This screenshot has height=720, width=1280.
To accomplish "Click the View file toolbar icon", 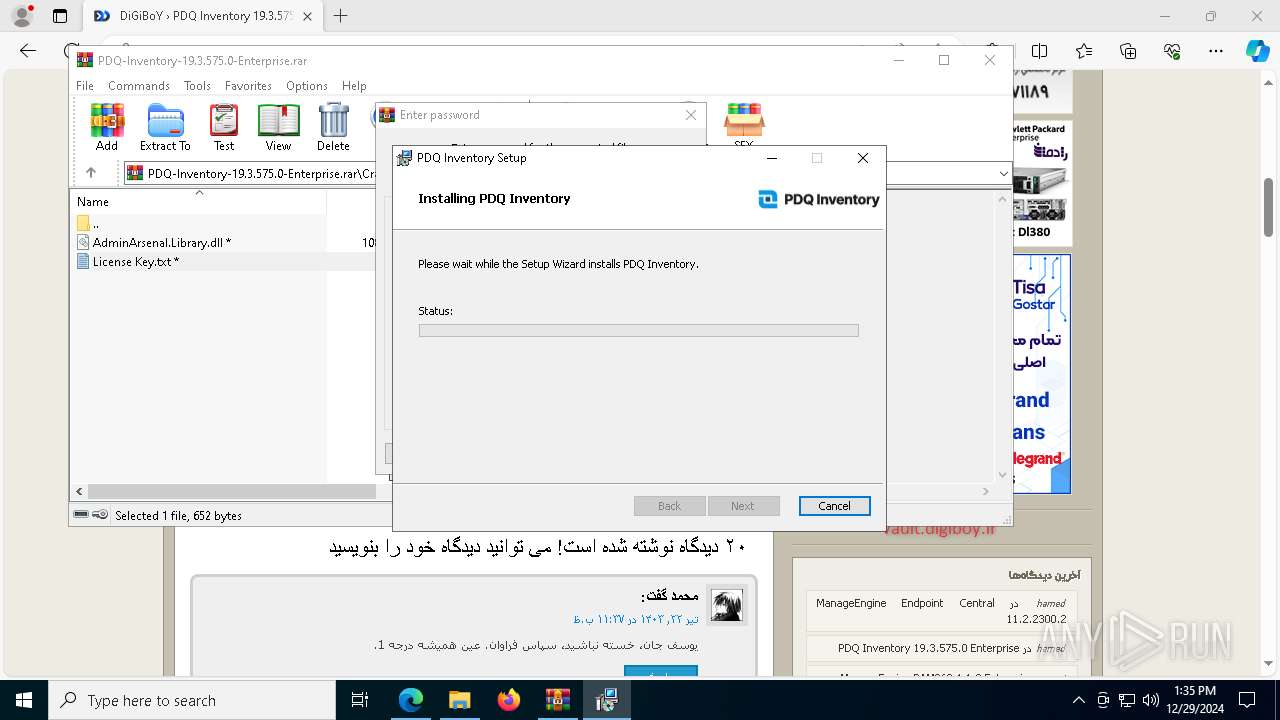I will tap(278, 127).
